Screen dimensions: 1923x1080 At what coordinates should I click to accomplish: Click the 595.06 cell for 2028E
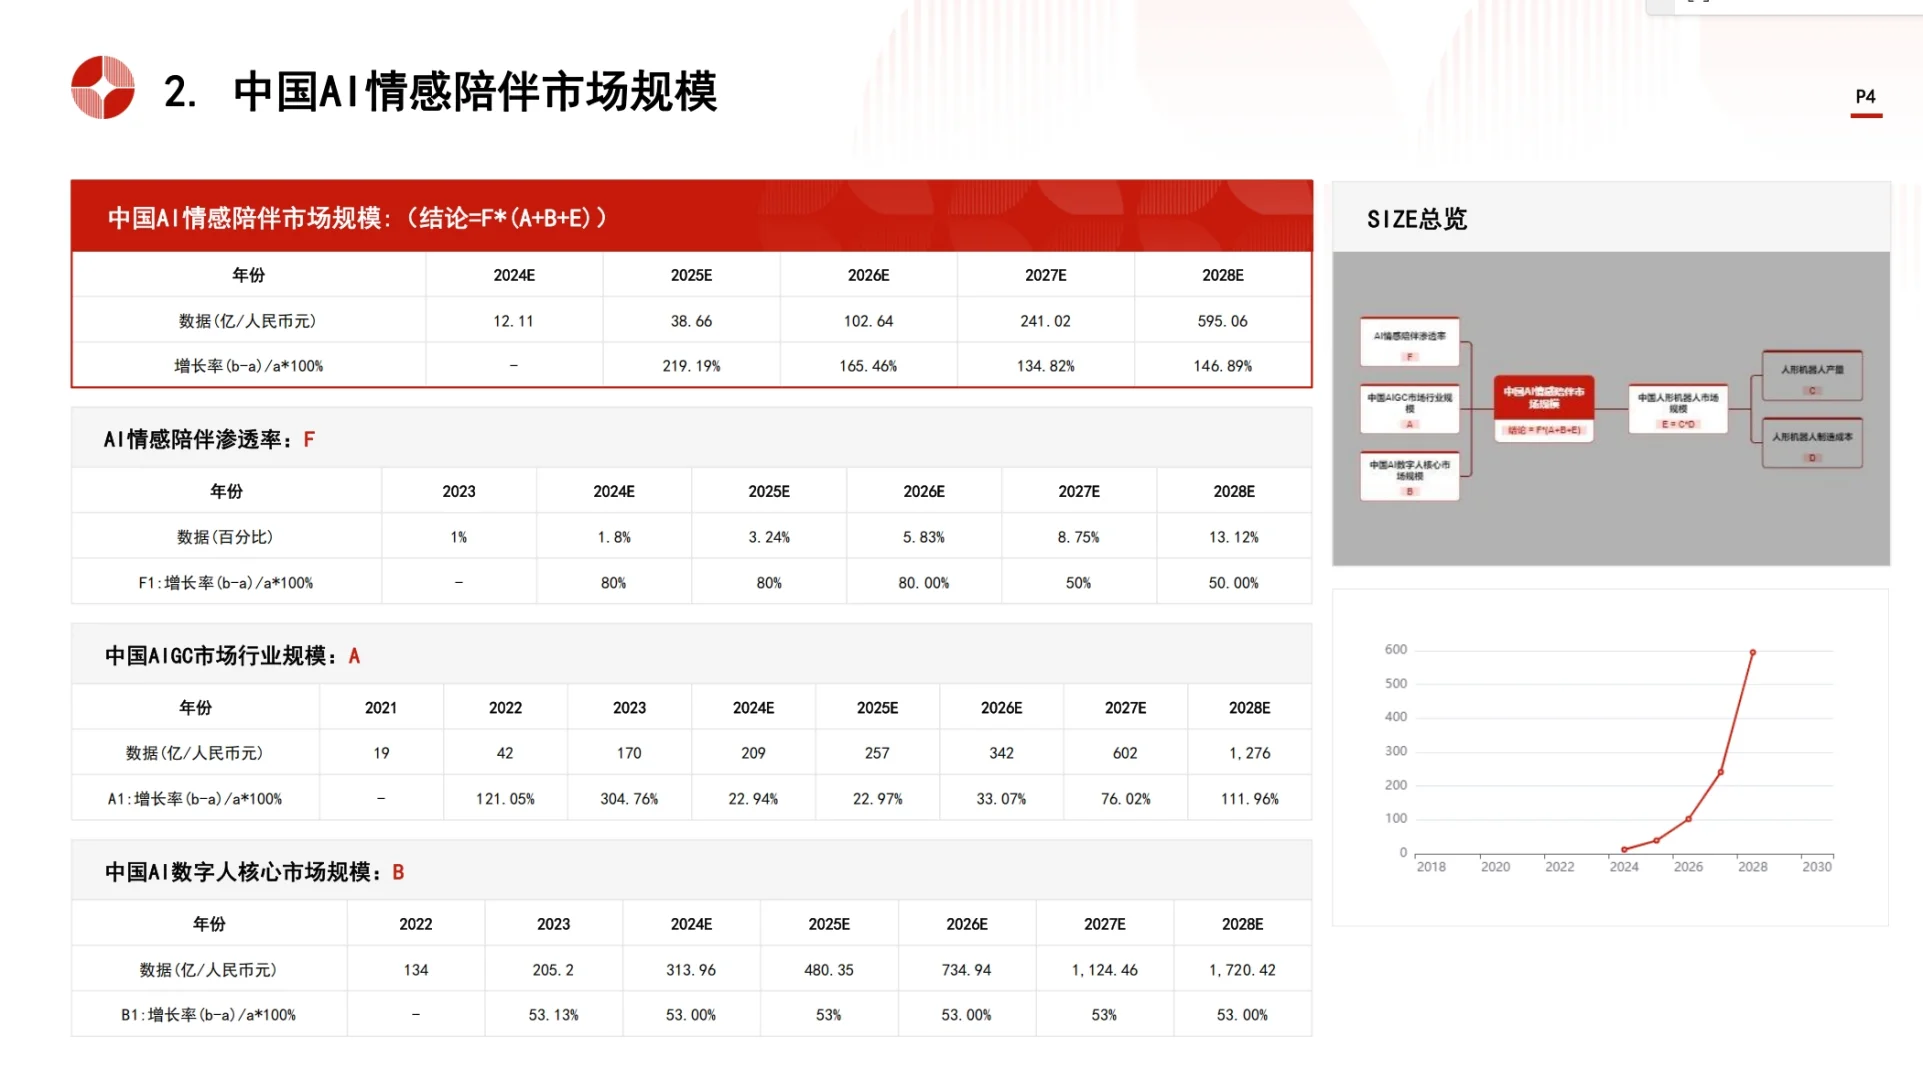1222,321
